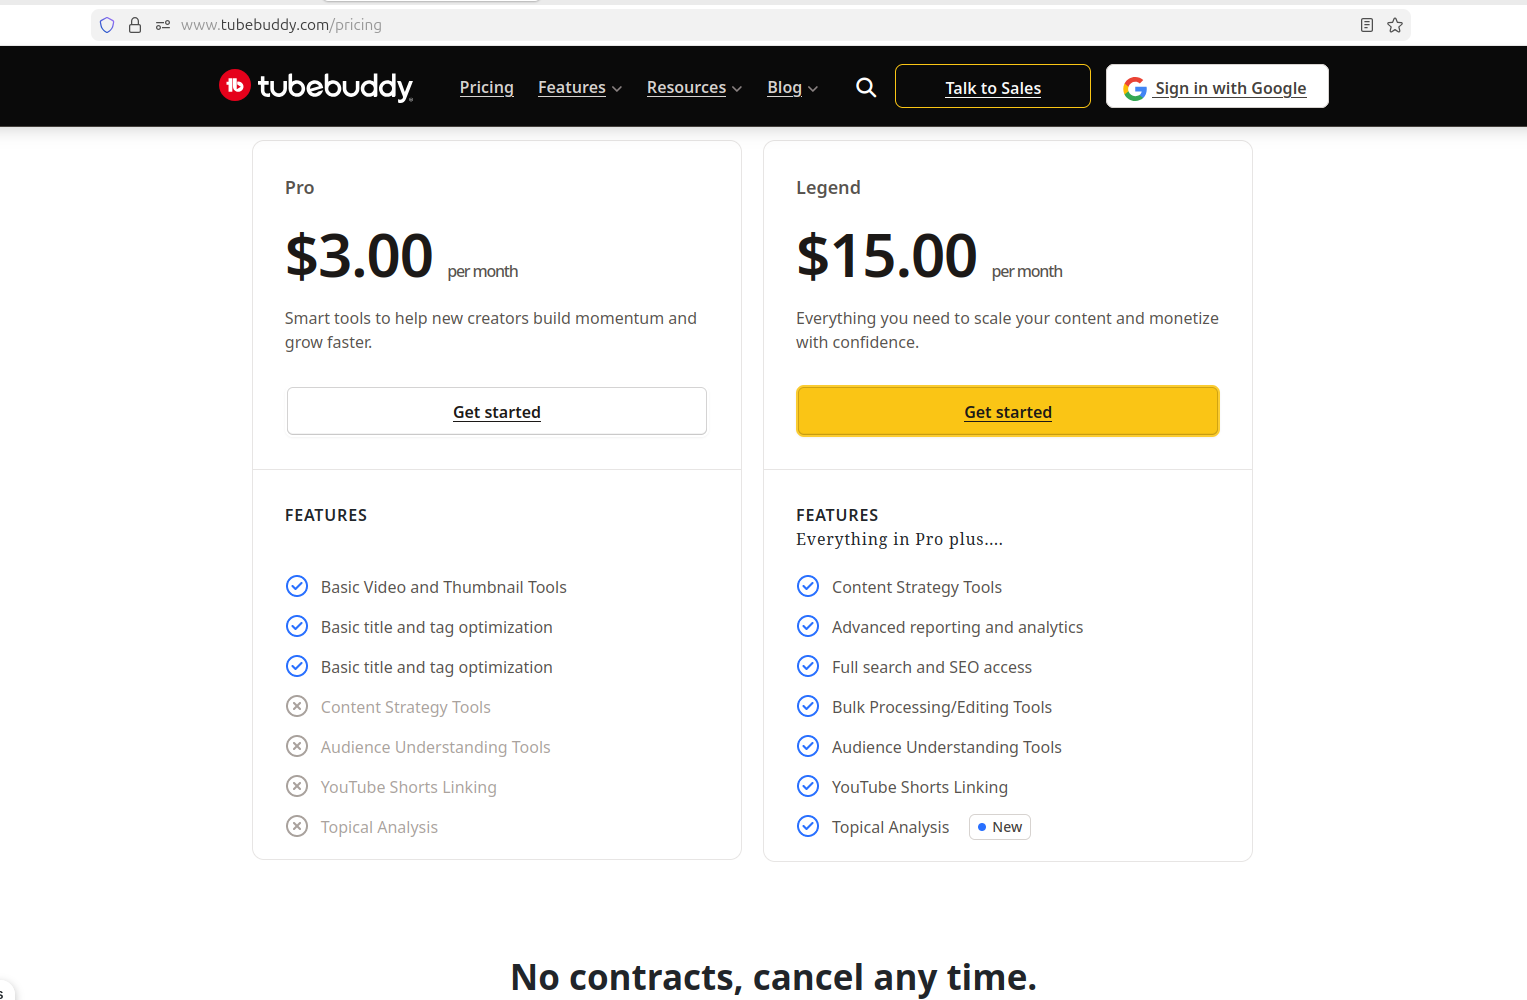The image size is (1527, 1000).
Task: Switch to the open browser tab
Action: point(430,2)
